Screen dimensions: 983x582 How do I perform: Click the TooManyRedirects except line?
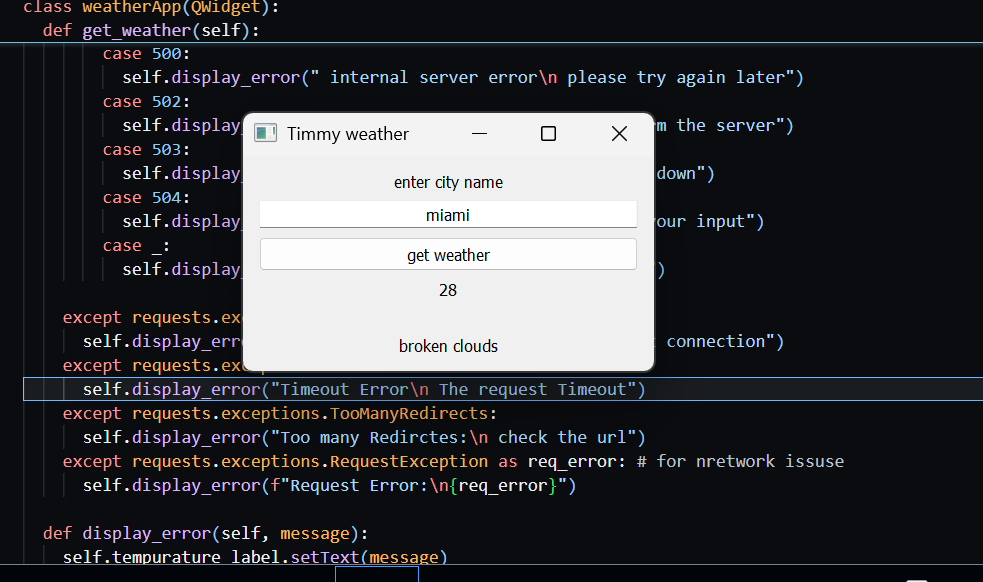[280, 413]
